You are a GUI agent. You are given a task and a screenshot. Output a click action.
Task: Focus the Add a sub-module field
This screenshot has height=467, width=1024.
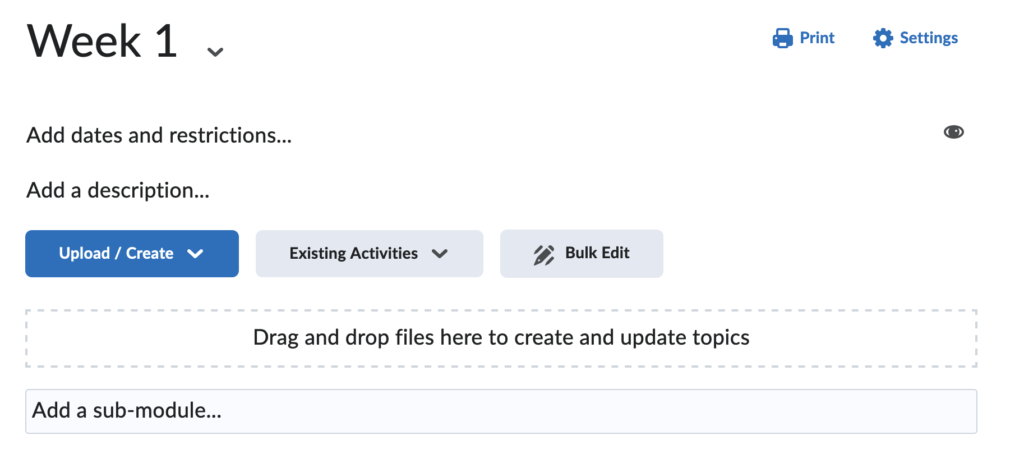501,411
